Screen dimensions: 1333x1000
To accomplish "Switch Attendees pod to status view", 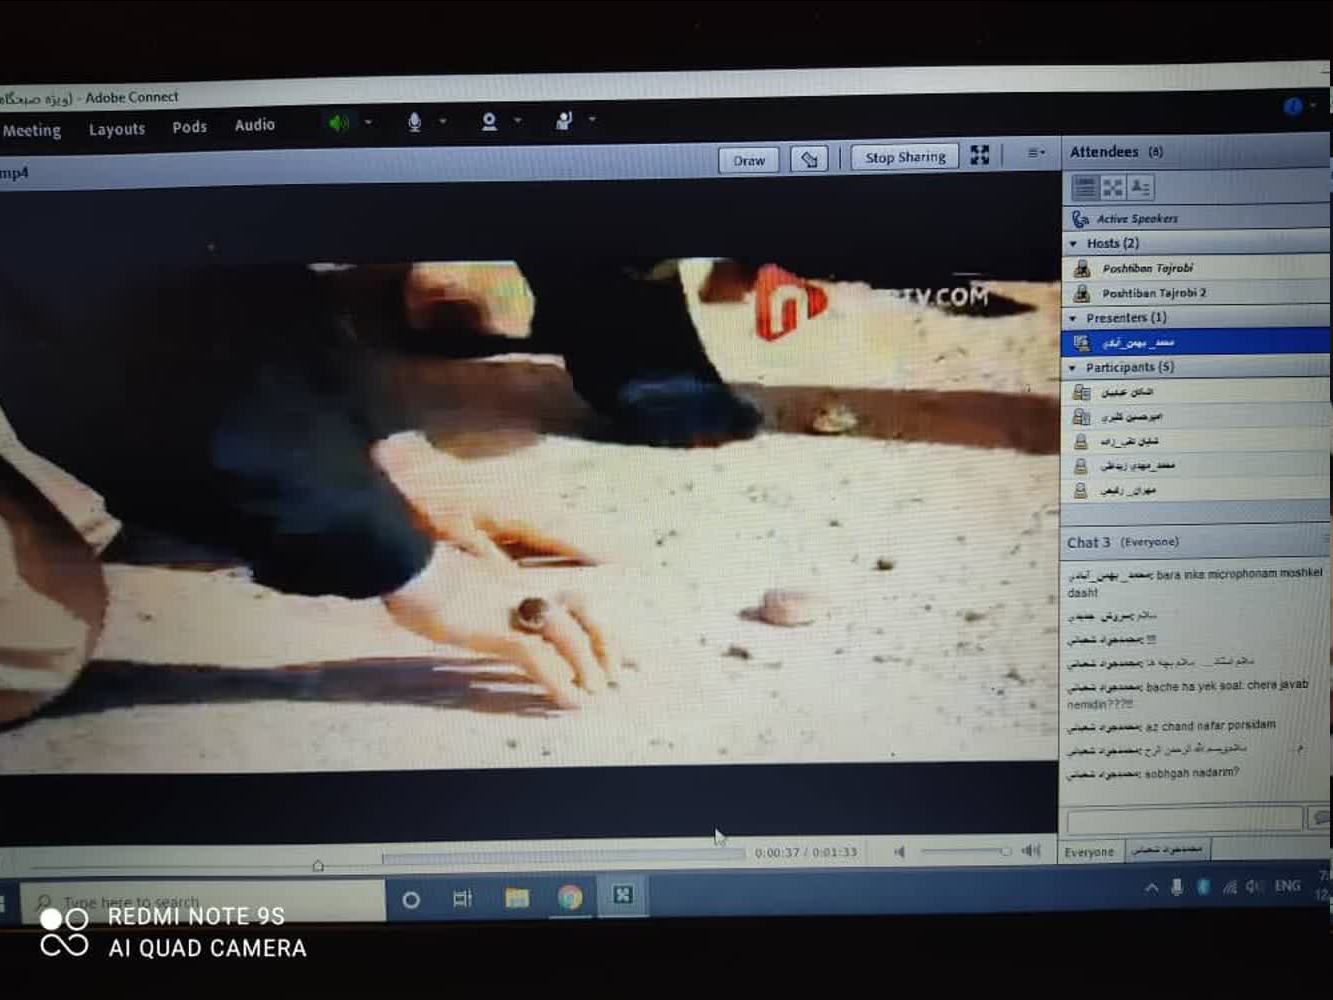I will coord(1140,187).
